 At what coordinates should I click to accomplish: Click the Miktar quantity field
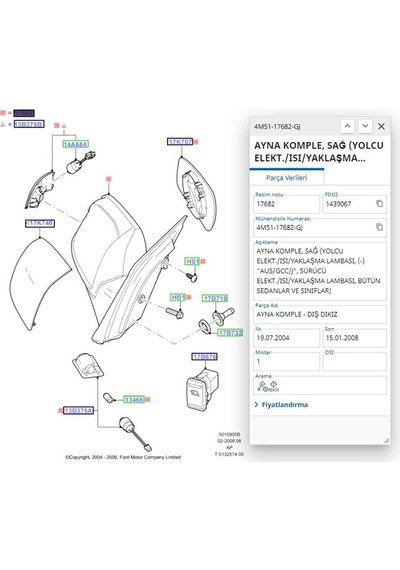tap(287, 361)
